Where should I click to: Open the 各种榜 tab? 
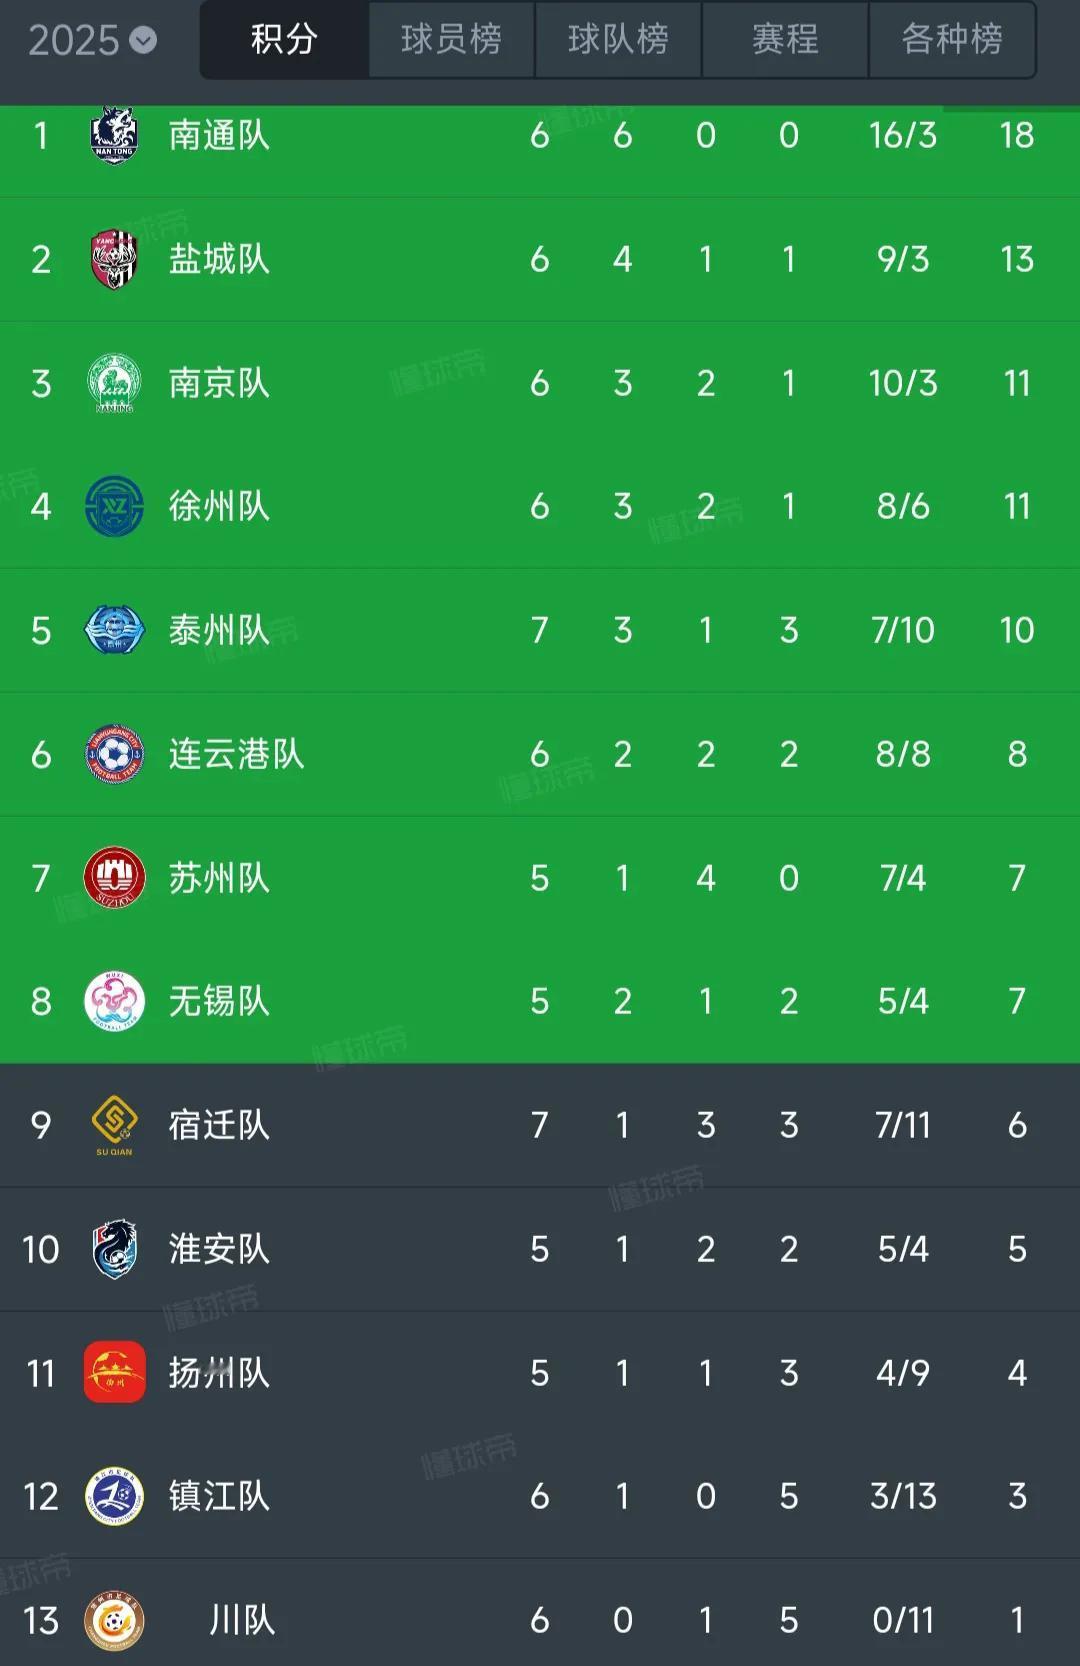pyautogui.click(x=952, y=40)
